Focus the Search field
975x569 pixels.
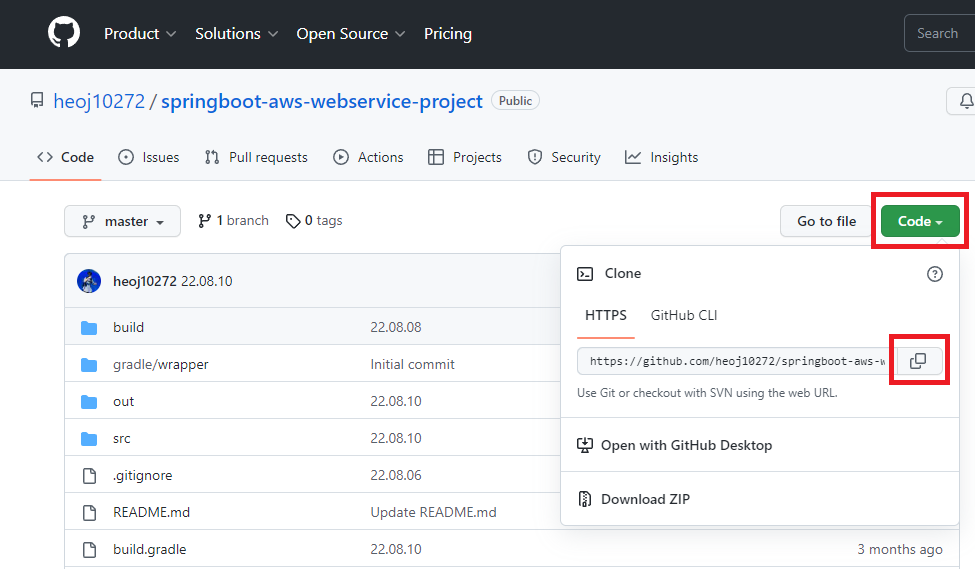[940, 34]
